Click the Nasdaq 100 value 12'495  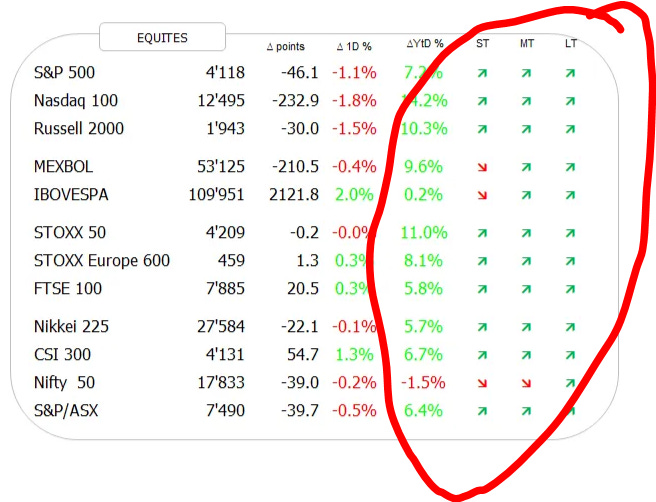click(221, 100)
